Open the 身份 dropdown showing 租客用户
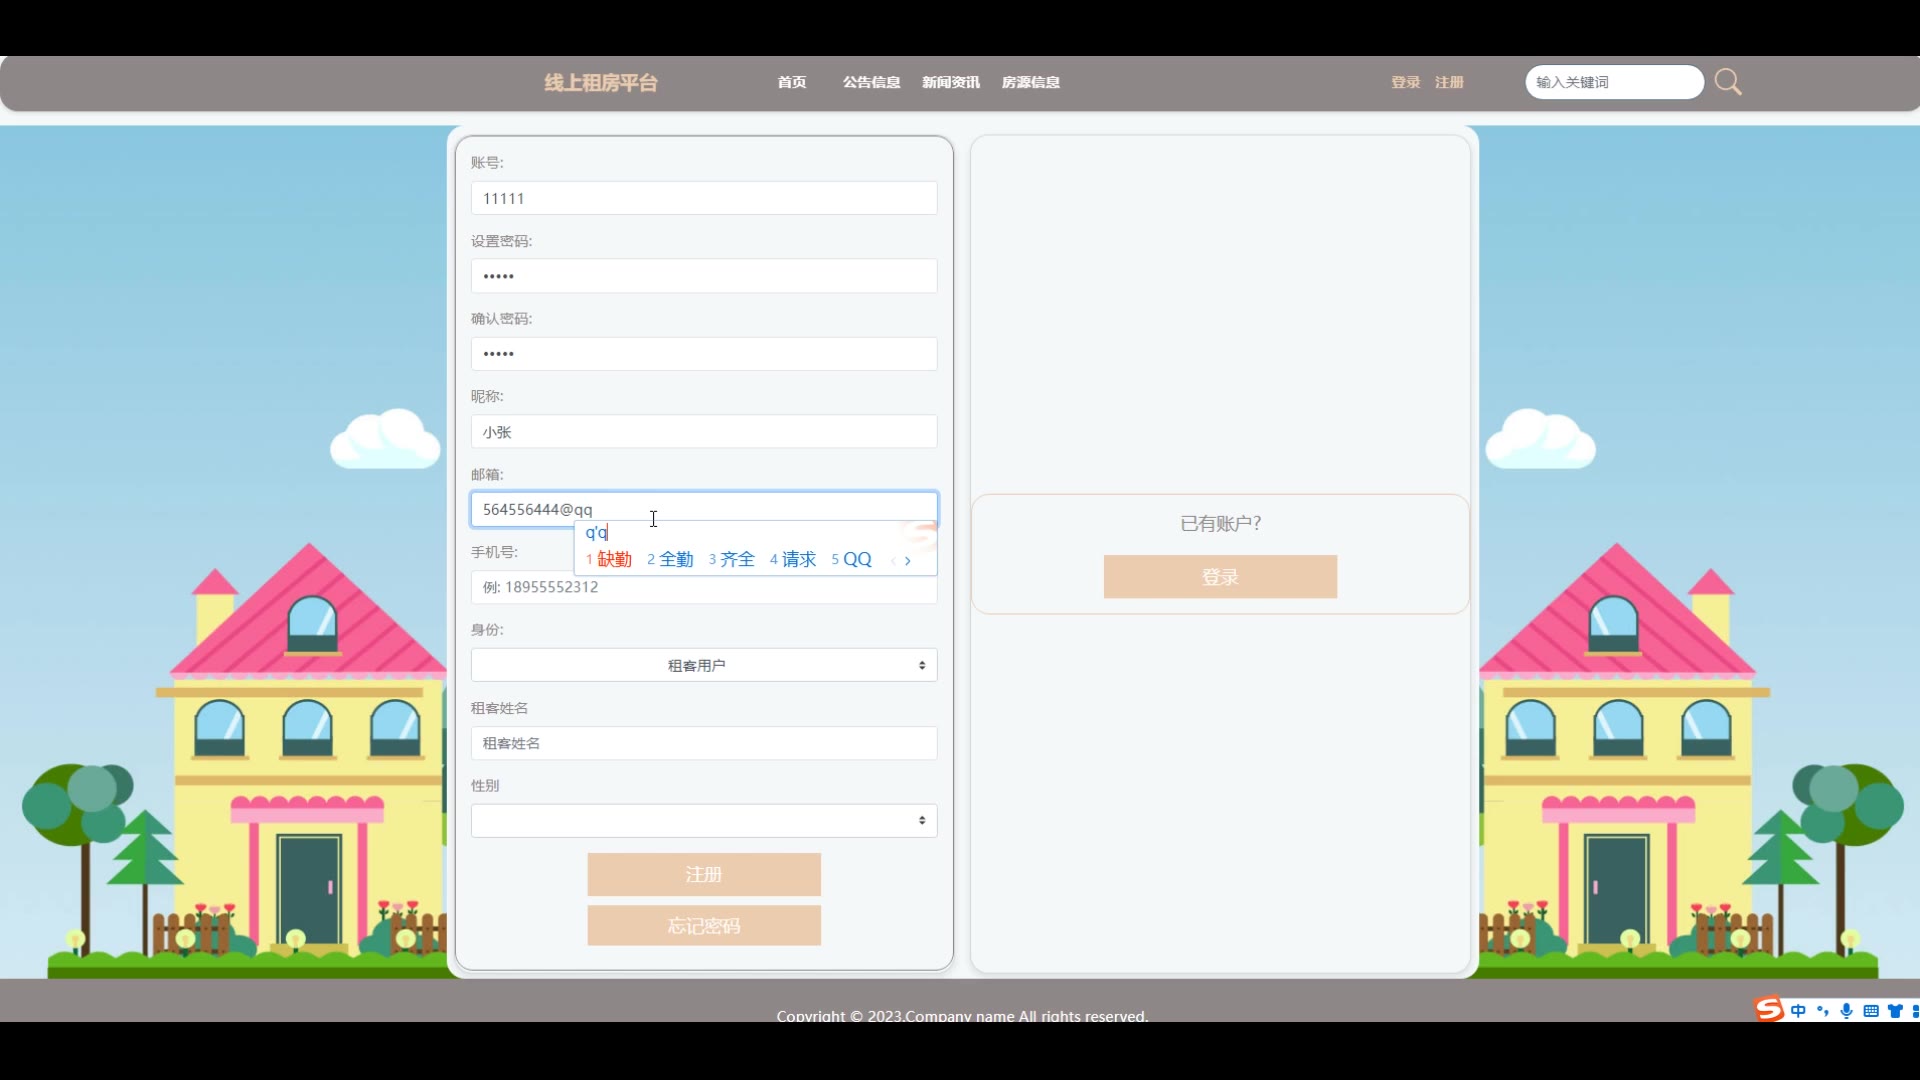Viewport: 1920px width, 1080px height. pos(703,665)
